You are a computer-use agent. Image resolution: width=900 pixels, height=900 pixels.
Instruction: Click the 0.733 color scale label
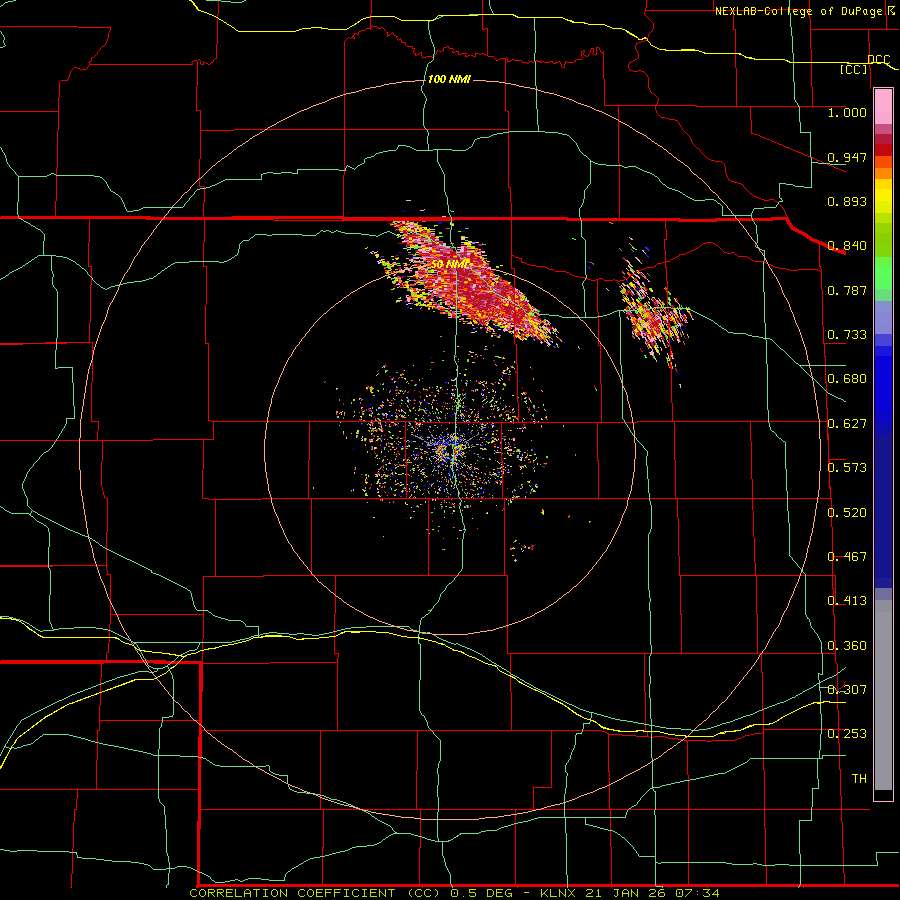point(847,335)
